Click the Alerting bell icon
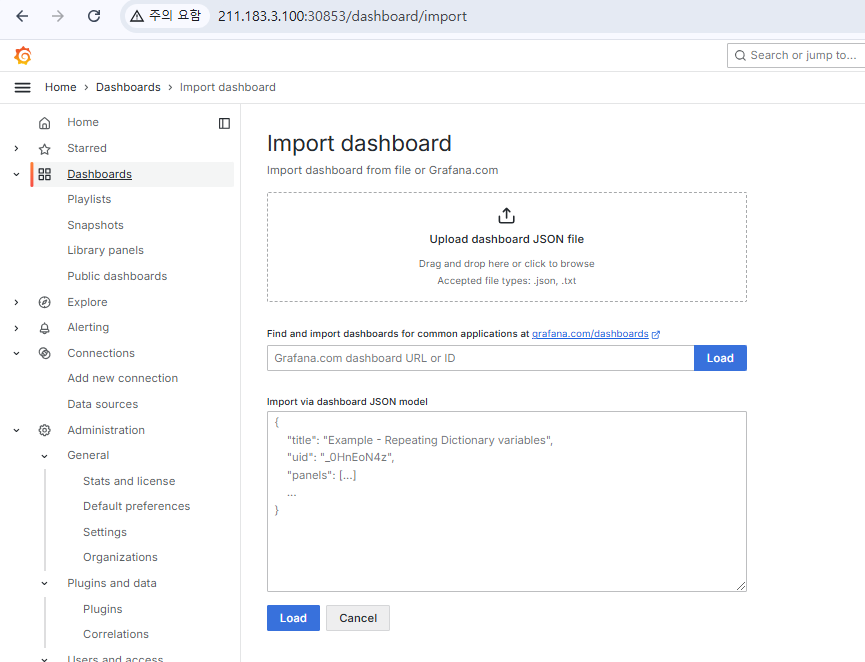Viewport: 865px width, 662px height. point(45,328)
